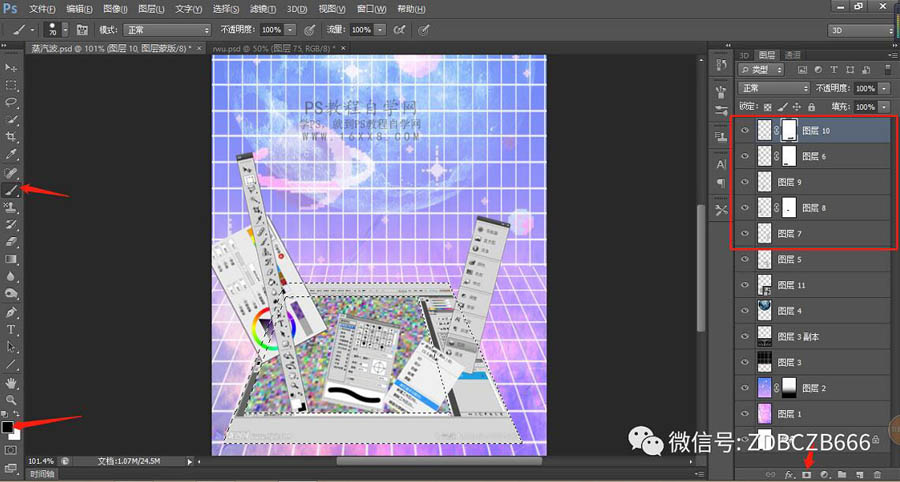The image size is (900, 482).
Task: Select the 图层 2 layer thumbnail
Action: (x=765, y=388)
